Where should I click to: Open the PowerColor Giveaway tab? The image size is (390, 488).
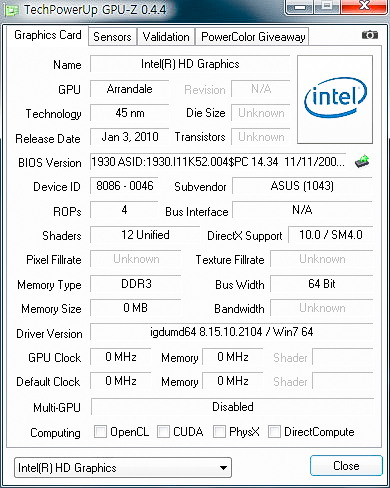(253, 37)
